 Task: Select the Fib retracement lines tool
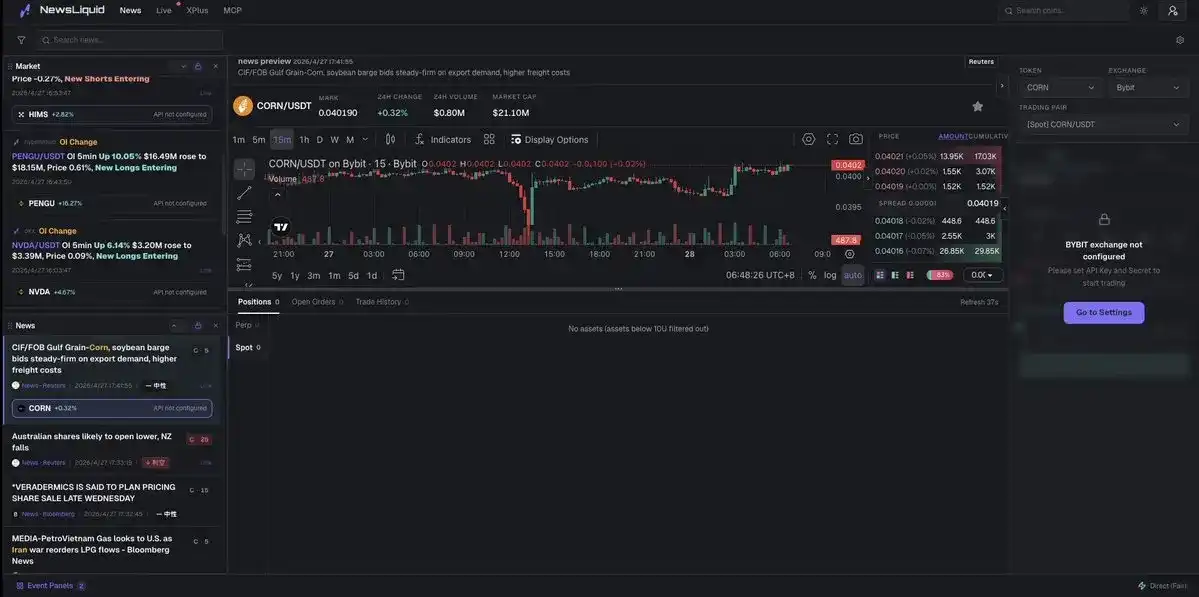[244, 216]
